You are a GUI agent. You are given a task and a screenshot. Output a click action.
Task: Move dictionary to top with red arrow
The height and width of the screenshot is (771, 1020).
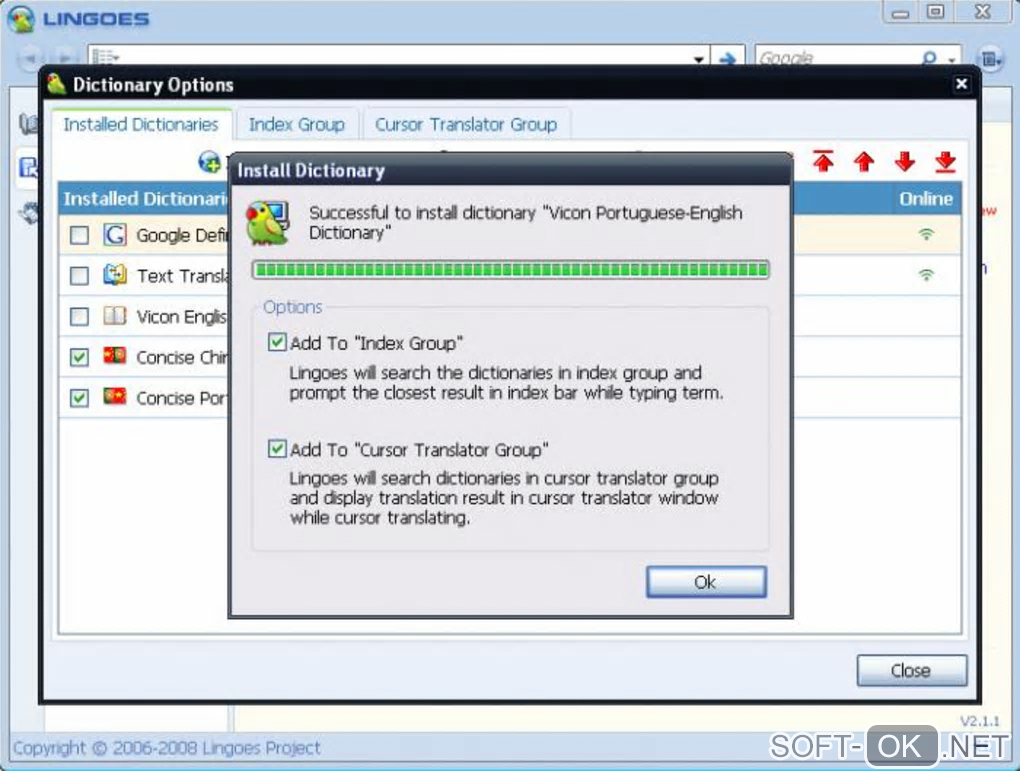823,161
